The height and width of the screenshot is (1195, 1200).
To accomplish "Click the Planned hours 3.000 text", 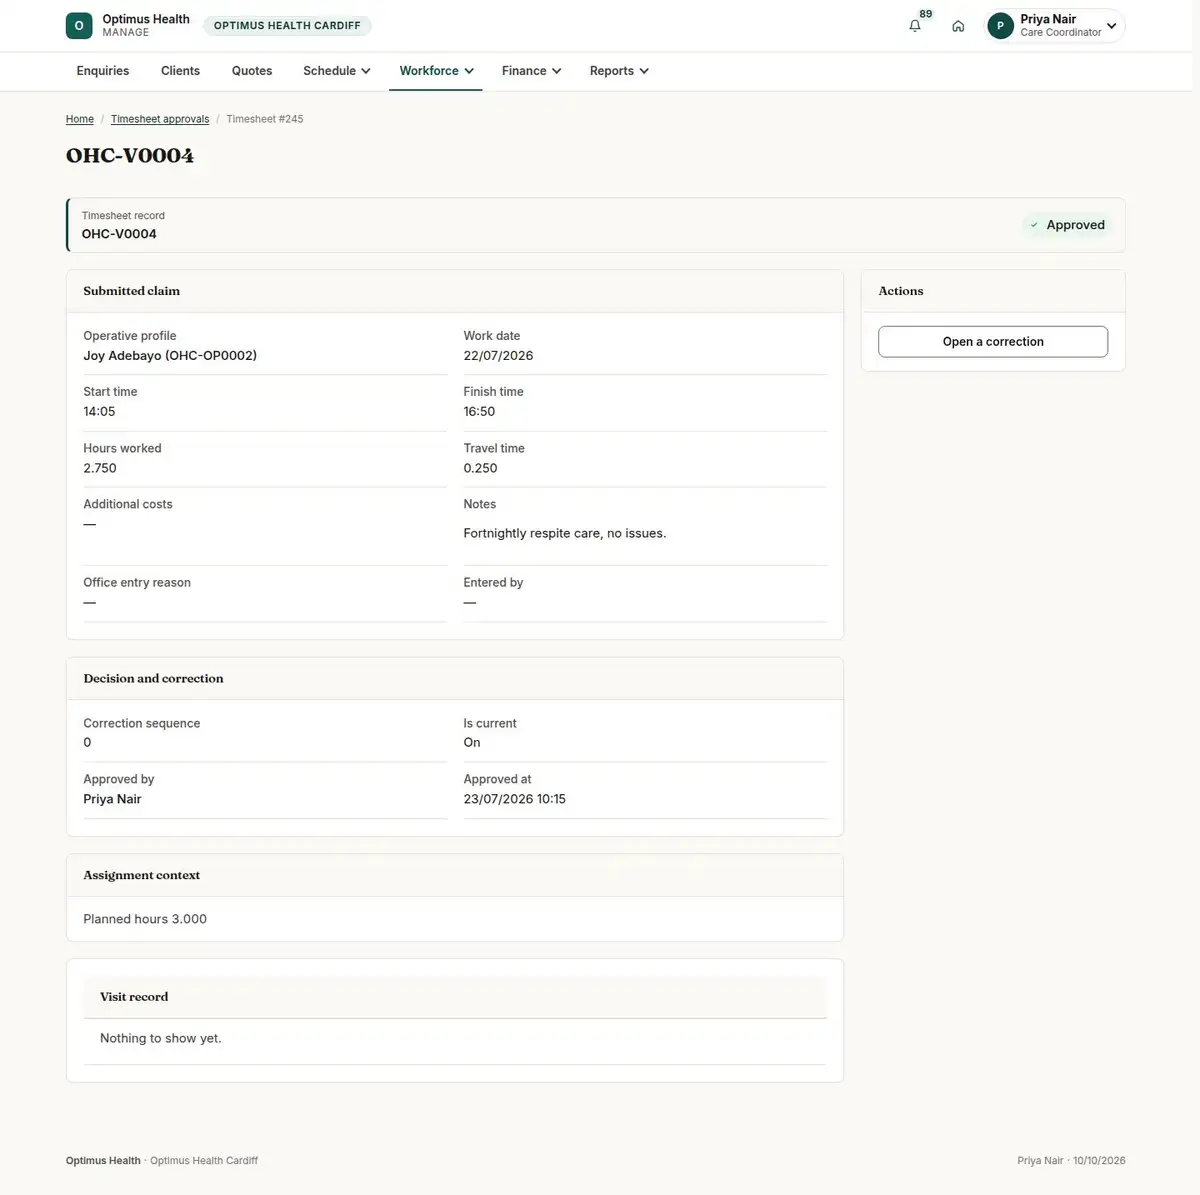I will coord(145,919).
